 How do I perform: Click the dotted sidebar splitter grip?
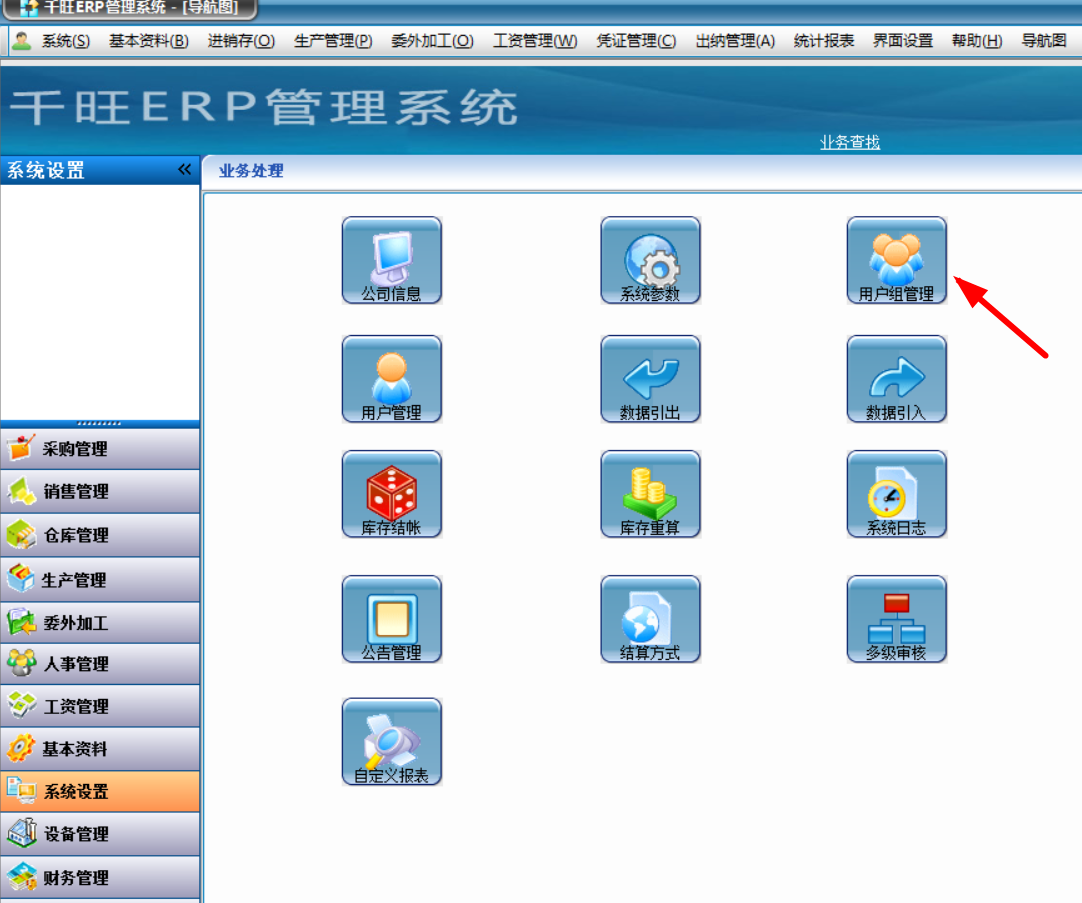click(99, 423)
